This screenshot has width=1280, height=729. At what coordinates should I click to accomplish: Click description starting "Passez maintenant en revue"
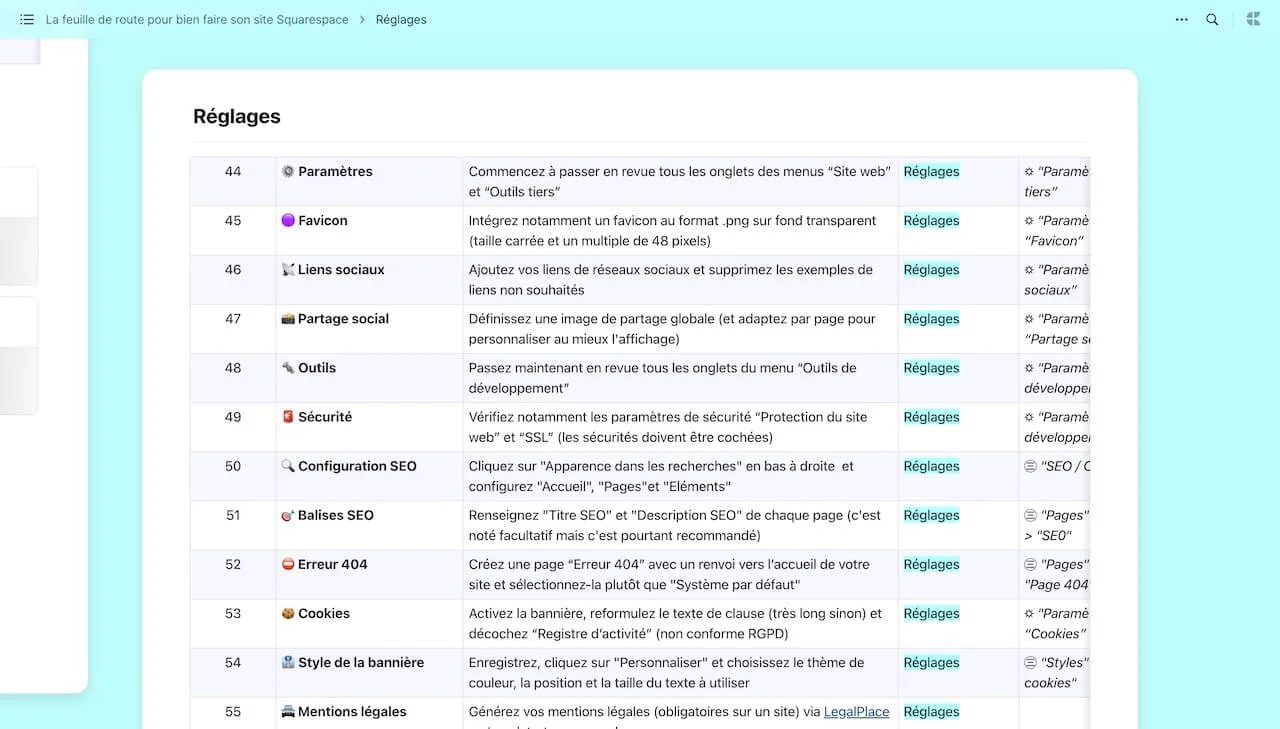coord(662,377)
